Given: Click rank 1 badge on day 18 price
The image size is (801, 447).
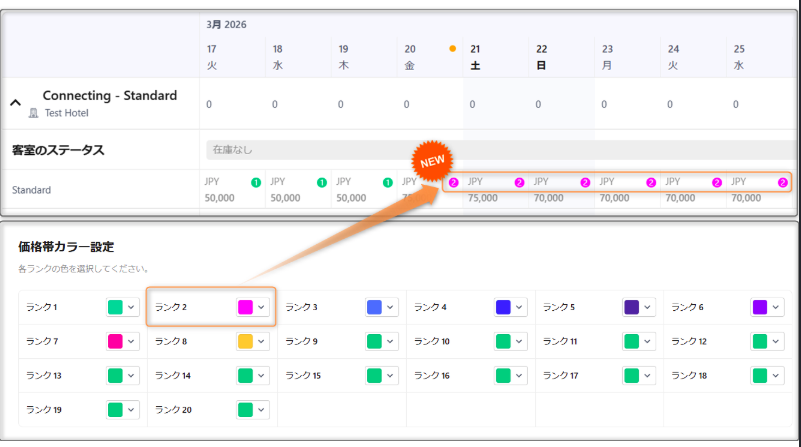Looking at the screenshot, I should pos(322,182).
